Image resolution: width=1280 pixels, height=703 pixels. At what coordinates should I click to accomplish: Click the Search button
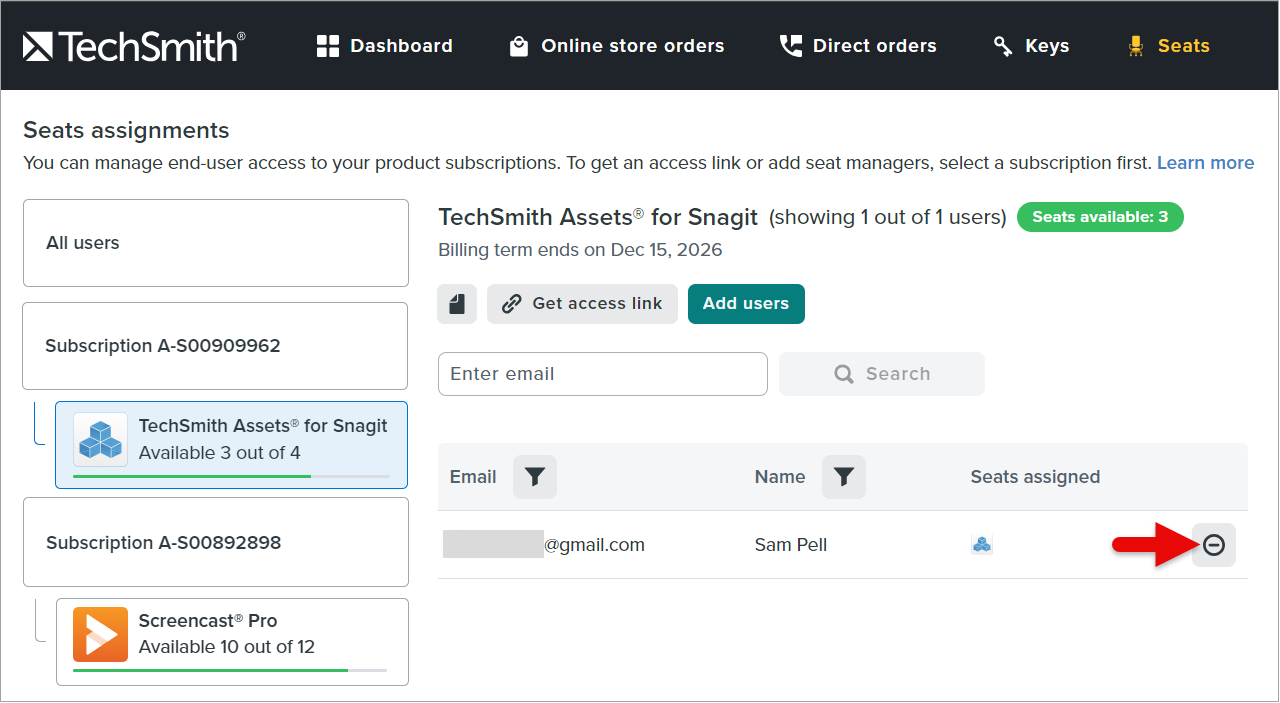(882, 374)
